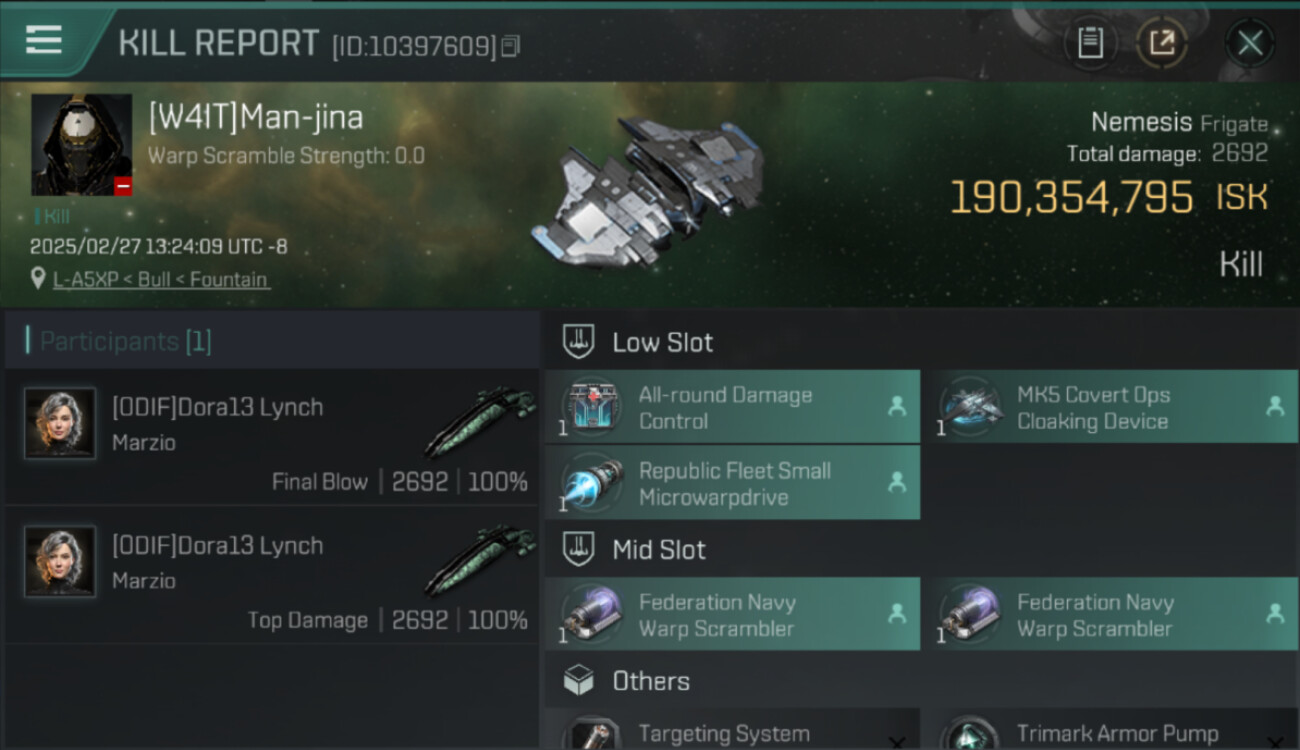Tap person icon on MK5 Covert Ops Cloaking row

point(1275,406)
